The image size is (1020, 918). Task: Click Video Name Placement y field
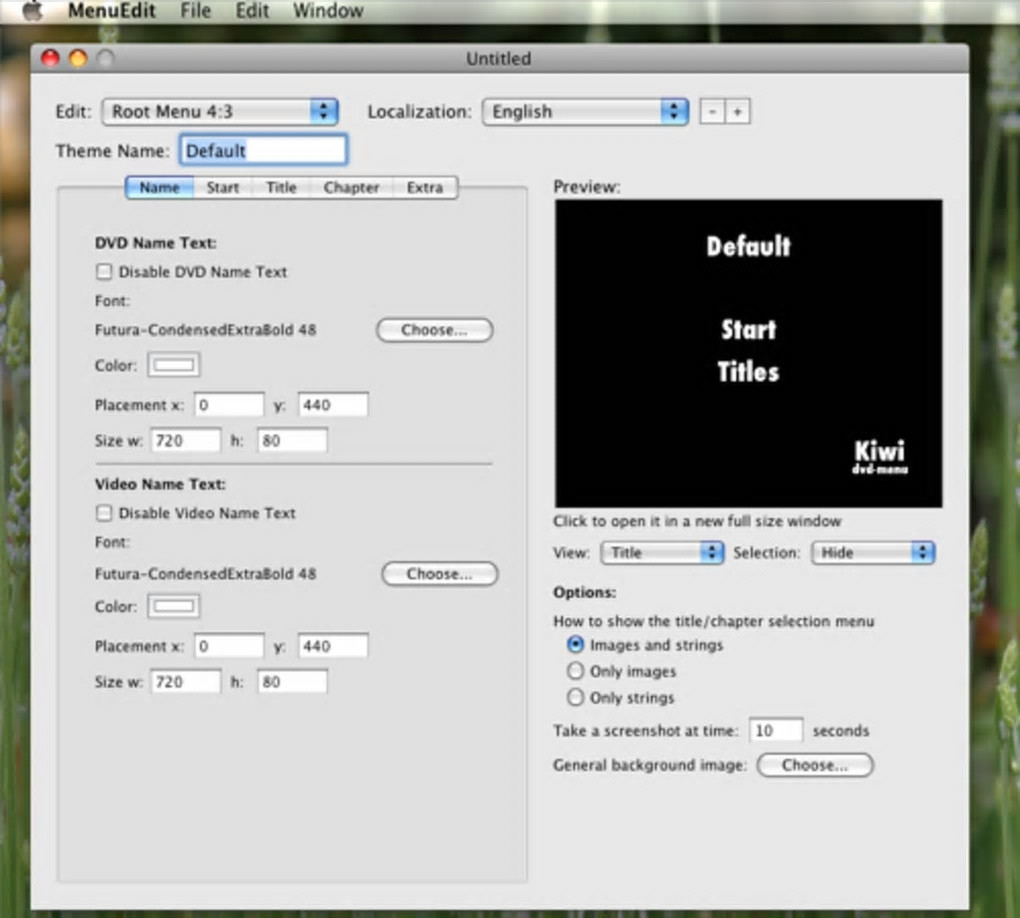[333, 646]
